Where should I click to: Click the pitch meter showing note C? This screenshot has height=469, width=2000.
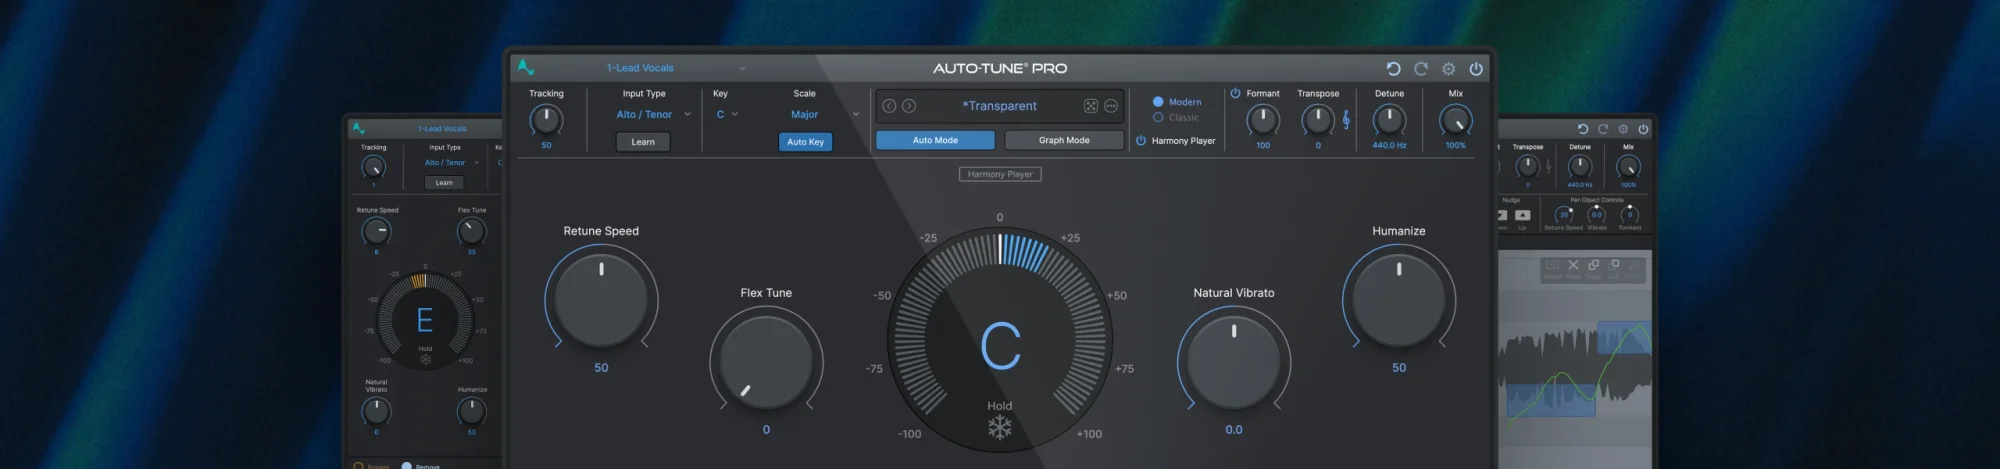(1000, 342)
